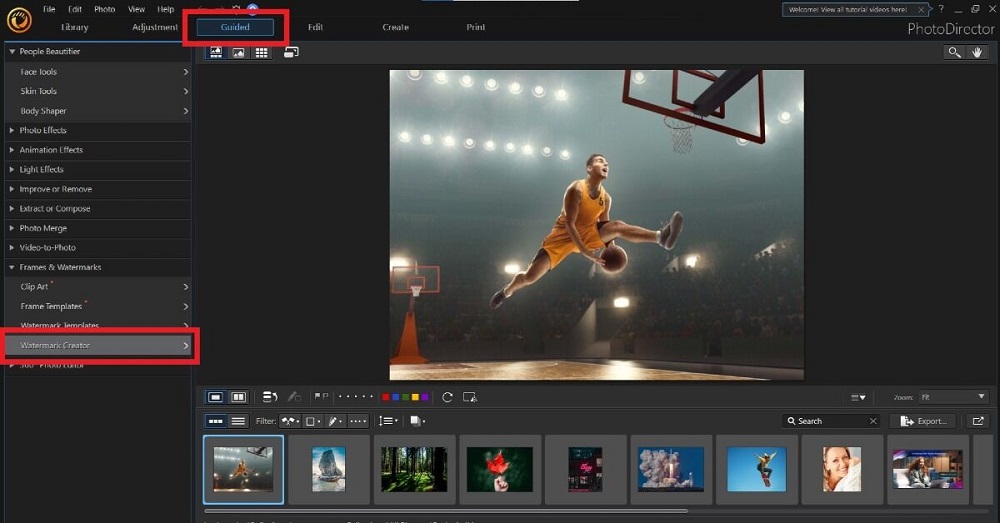Click the secondary display monitor icon

291,52
